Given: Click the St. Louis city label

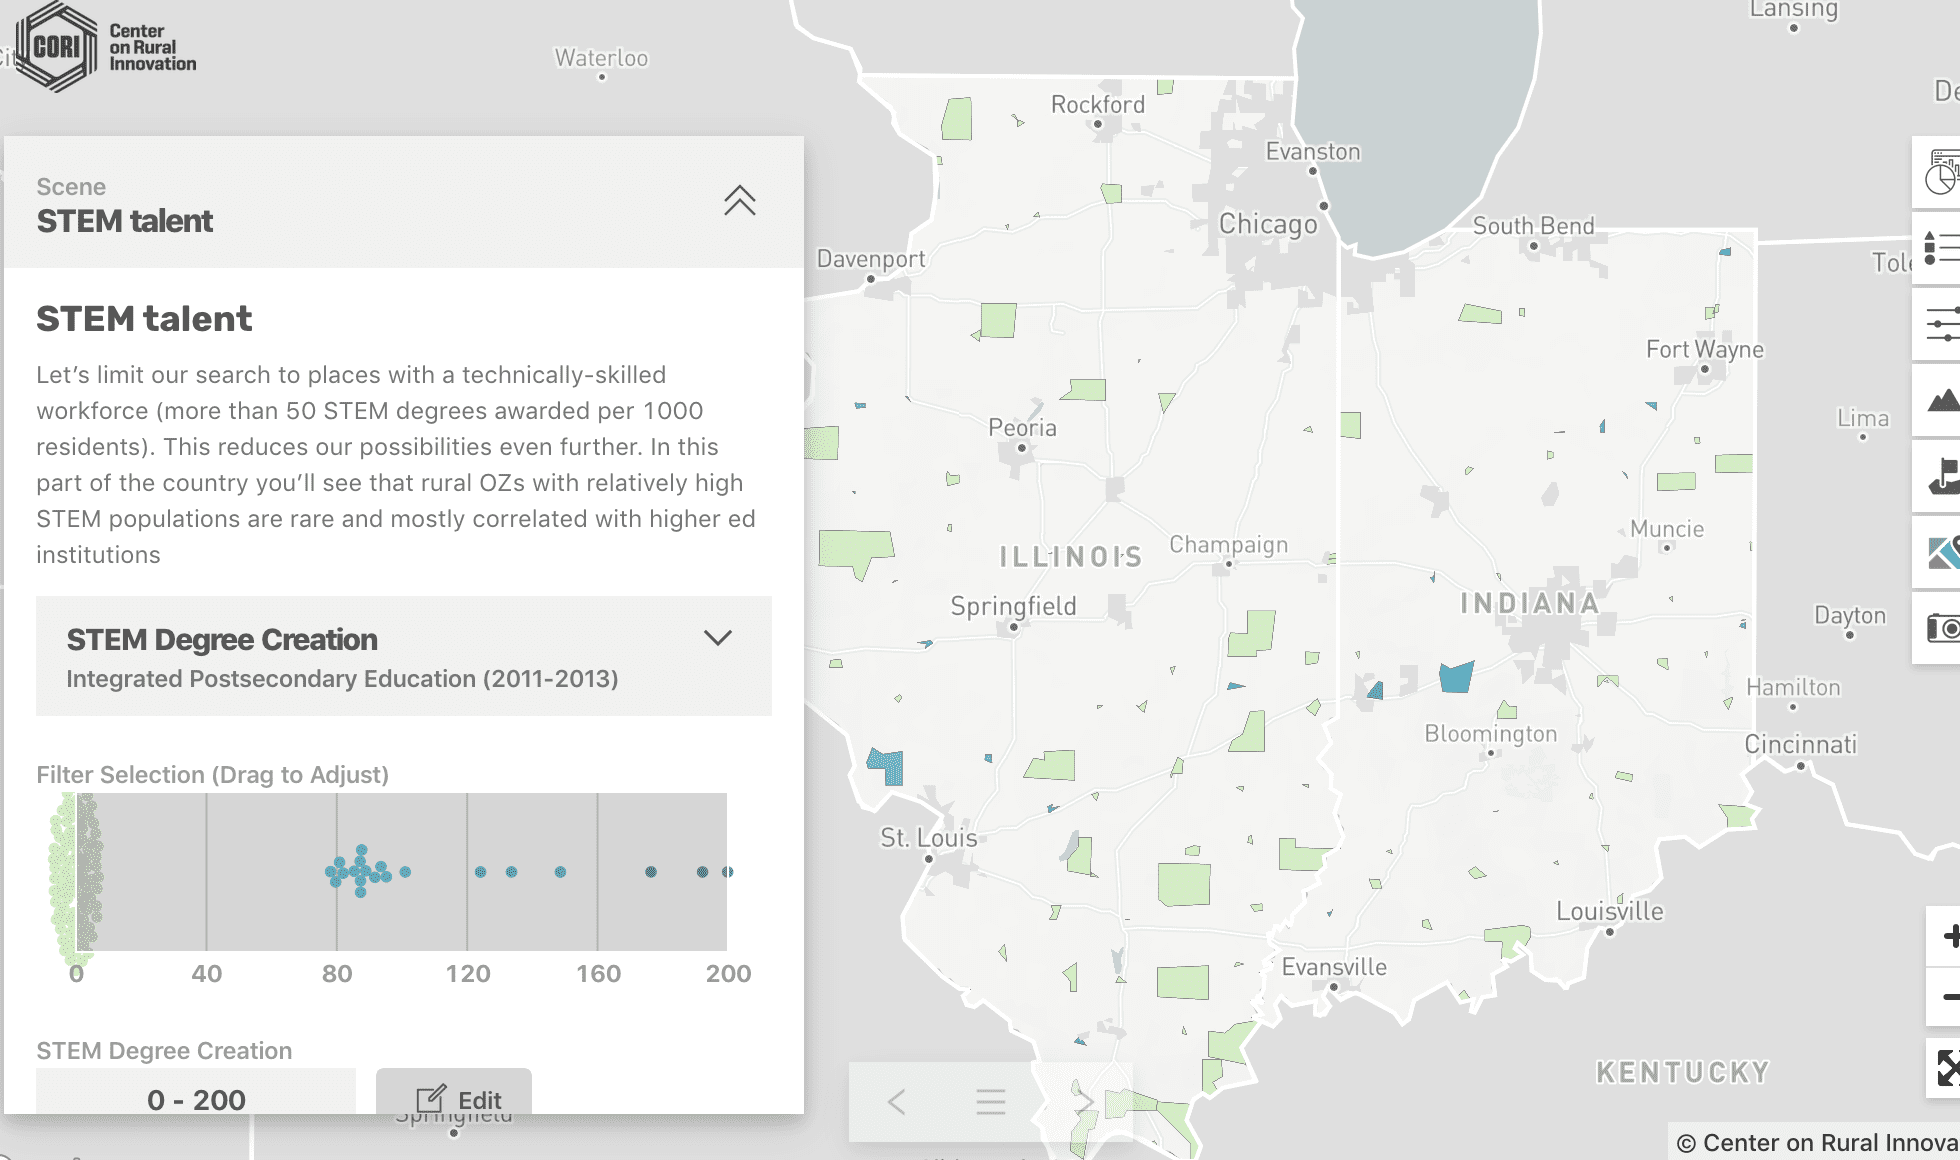Looking at the screenshot, I should 928,837.
